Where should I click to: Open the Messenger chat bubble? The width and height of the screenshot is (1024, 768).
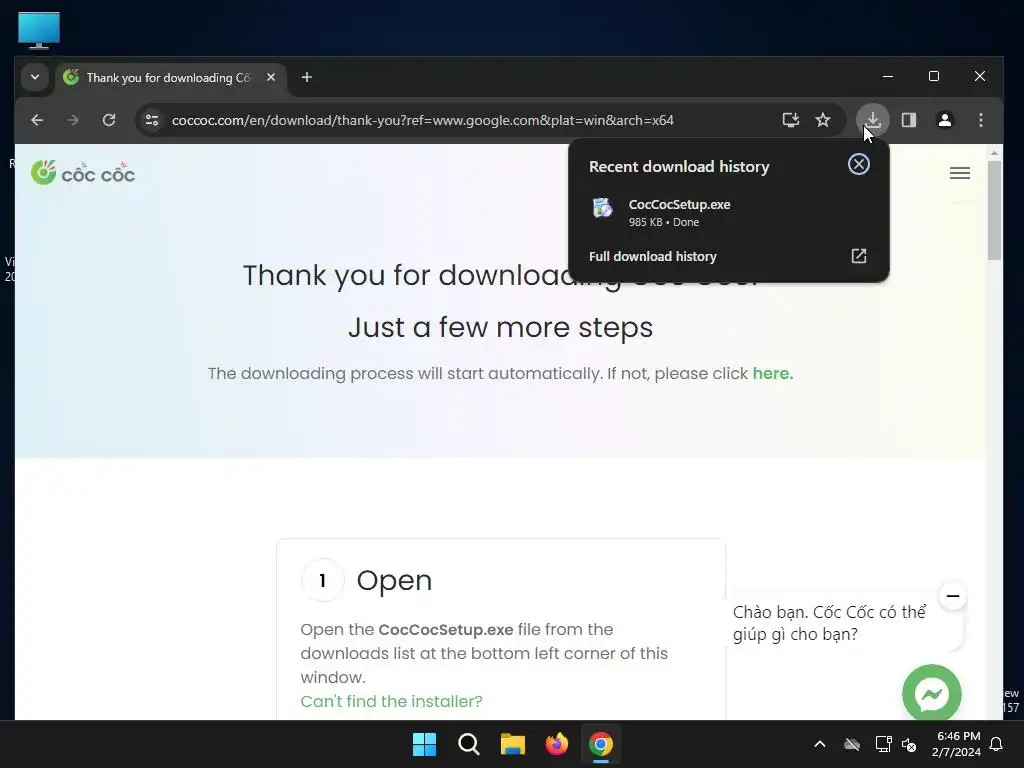(x=931, y=694)
